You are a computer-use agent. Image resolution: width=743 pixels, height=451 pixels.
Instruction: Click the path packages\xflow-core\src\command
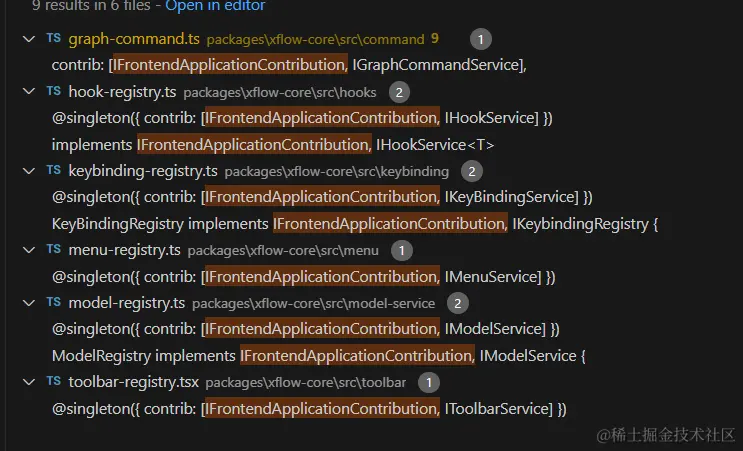(x=316, y=40)
